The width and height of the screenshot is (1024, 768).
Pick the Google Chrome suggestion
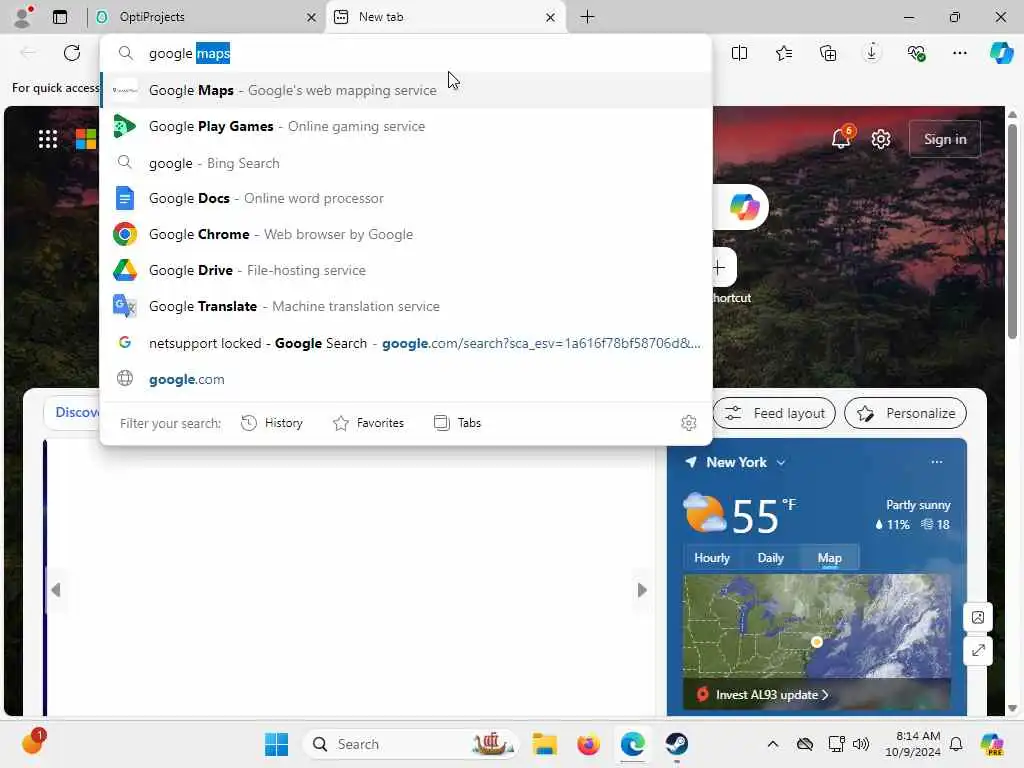406,234
